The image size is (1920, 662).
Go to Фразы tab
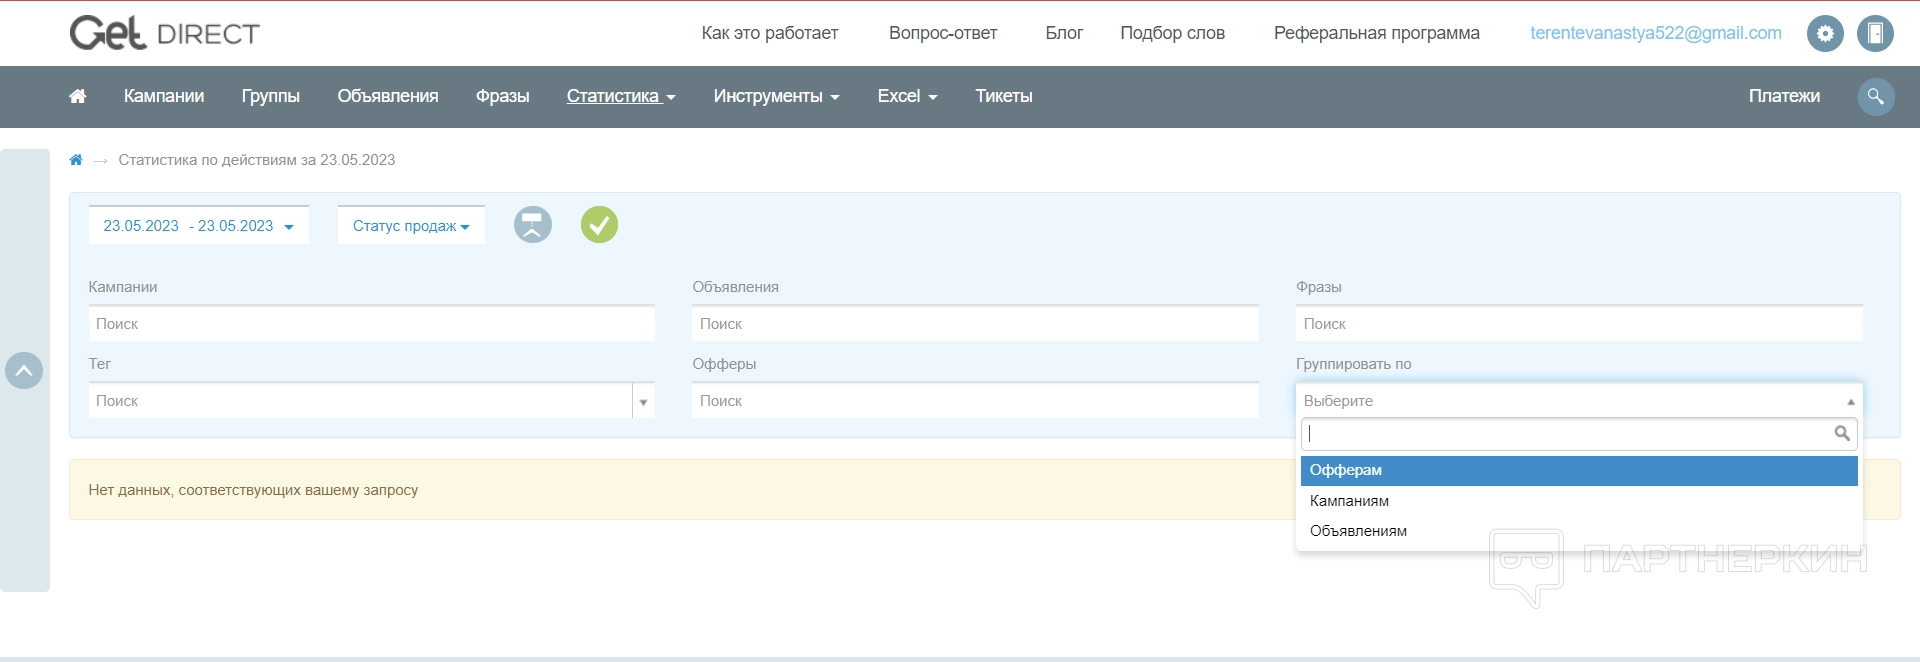coord(503,96)
